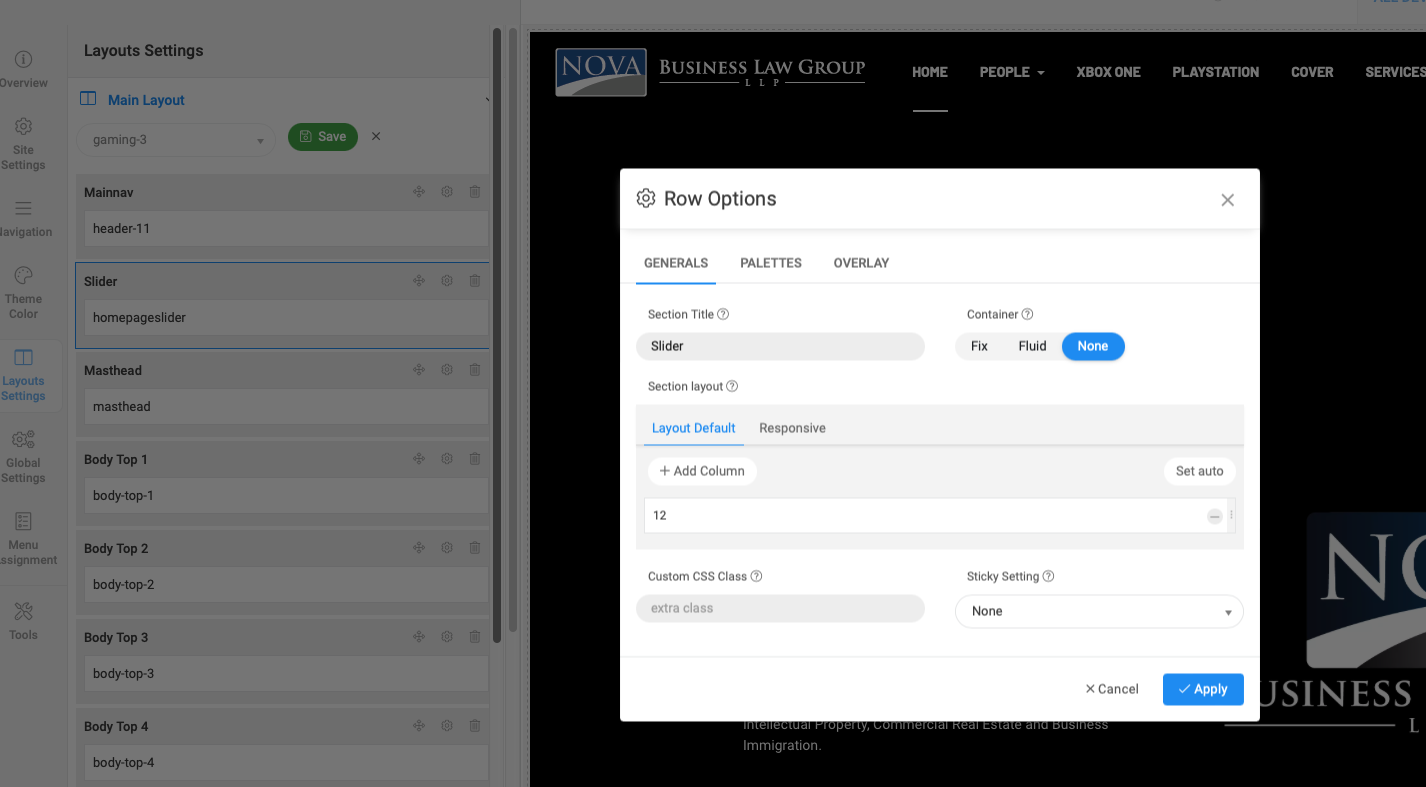Set Container to Fluid
The height and width of the screenshot is (787, 1426).
coord(1032,346)
